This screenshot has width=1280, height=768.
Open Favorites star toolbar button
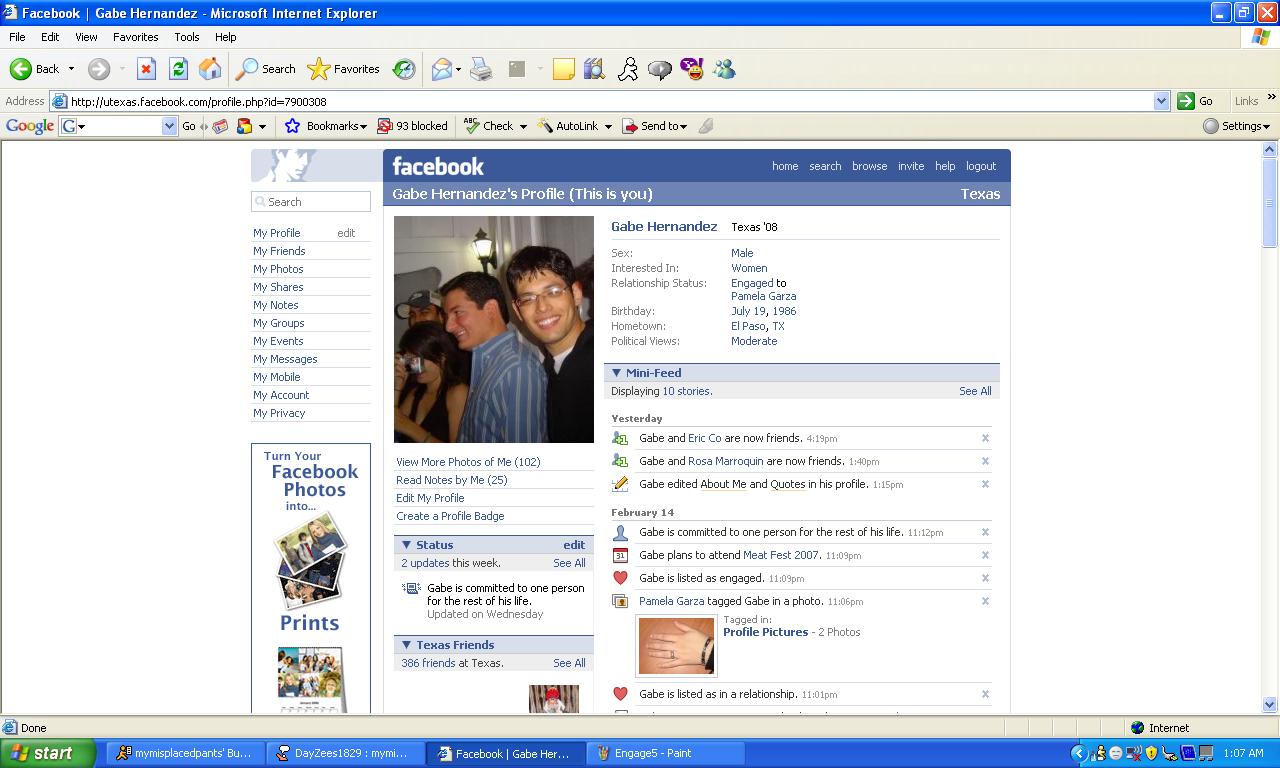(x=344, y=69)
